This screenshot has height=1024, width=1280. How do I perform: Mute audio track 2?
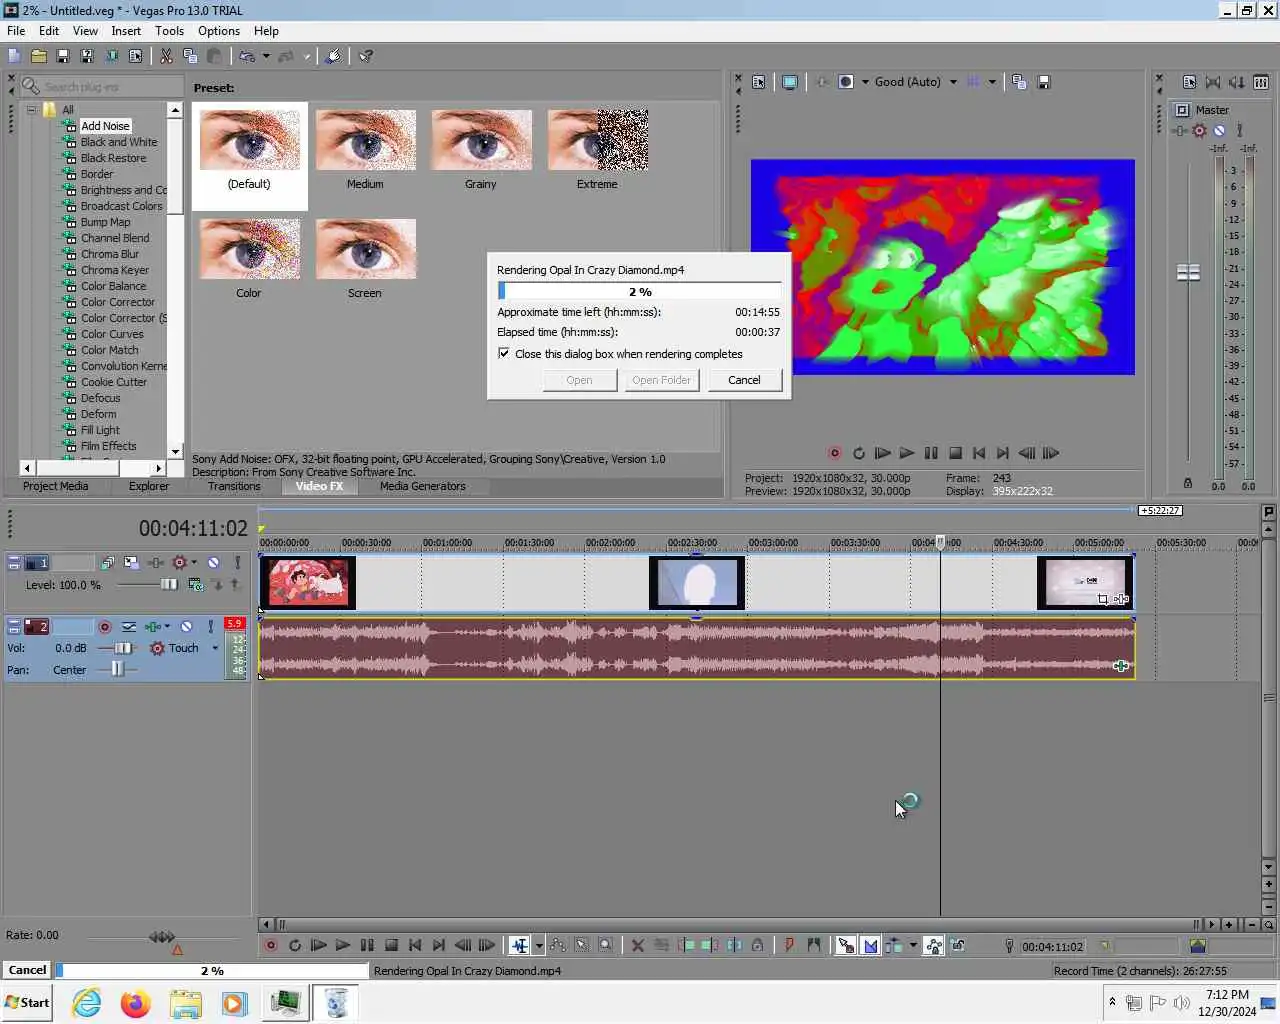pos(186,627)
